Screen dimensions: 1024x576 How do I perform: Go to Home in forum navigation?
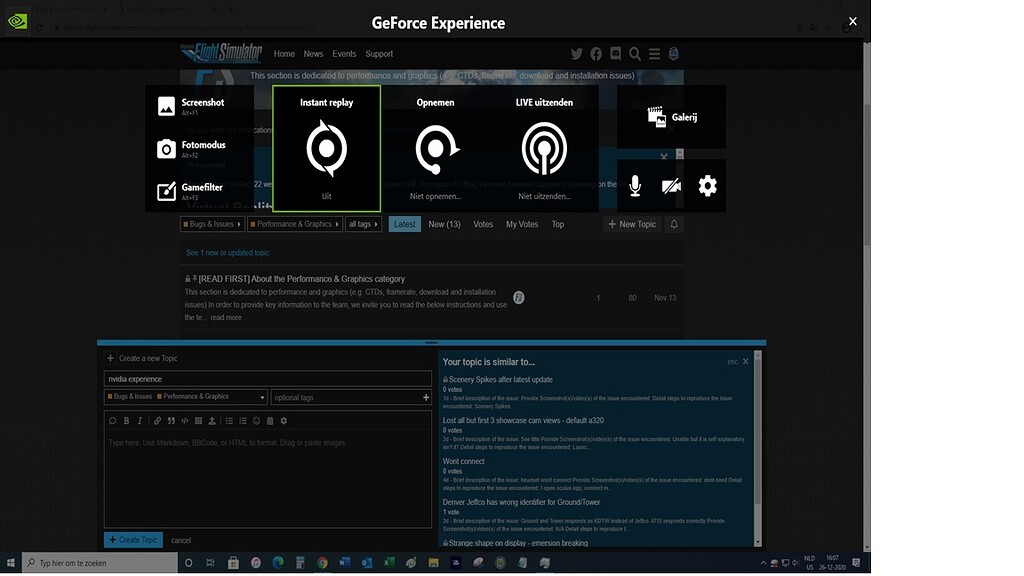pyautogui.click(x=284, y=54)
